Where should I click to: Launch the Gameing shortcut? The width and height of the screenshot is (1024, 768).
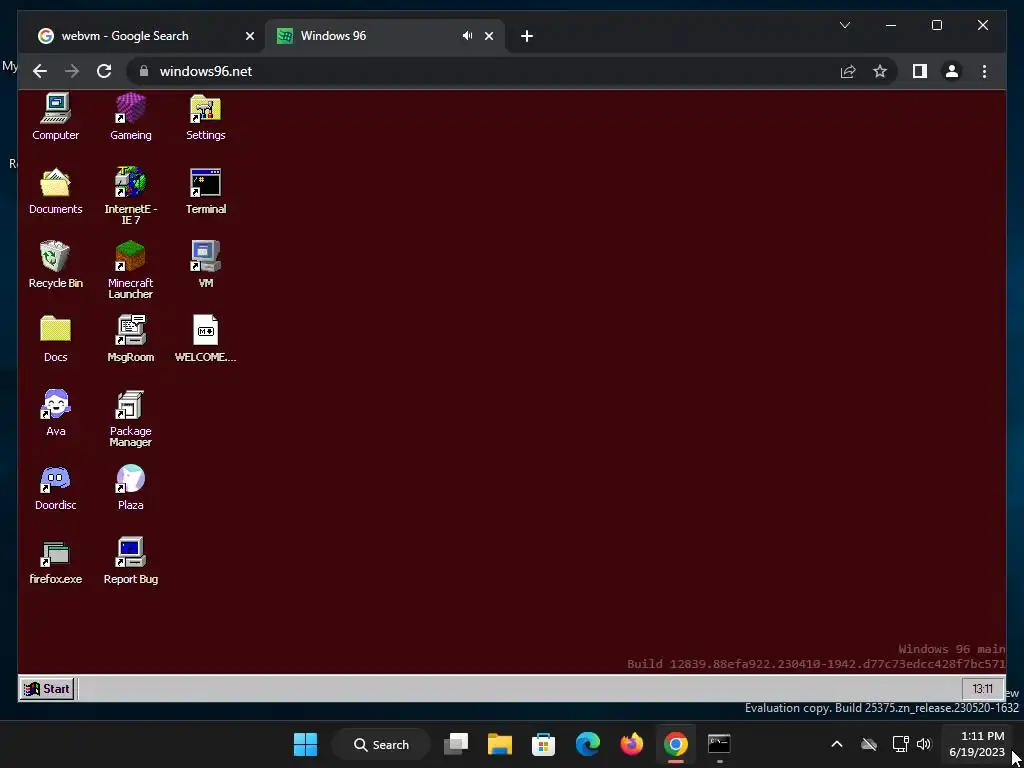131,117
